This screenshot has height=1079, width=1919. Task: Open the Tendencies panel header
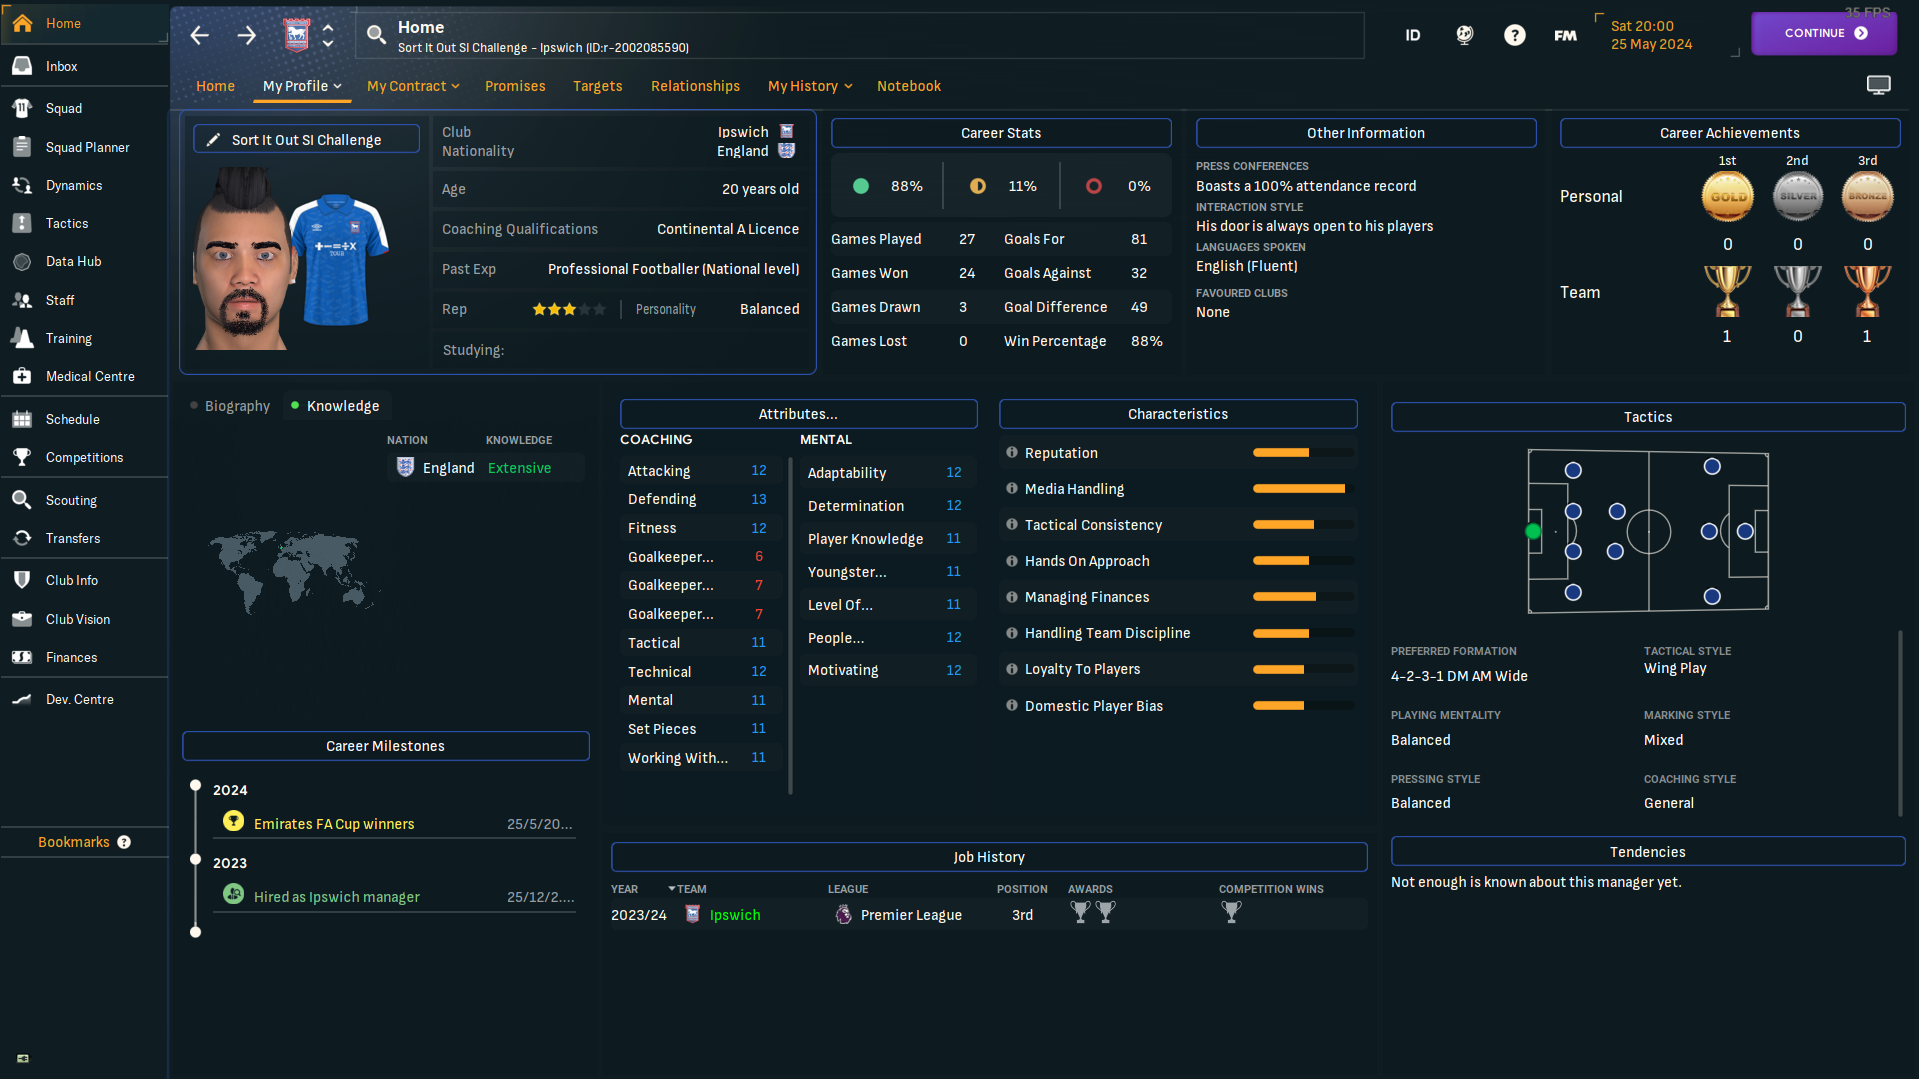click(x=1648, y=852)
